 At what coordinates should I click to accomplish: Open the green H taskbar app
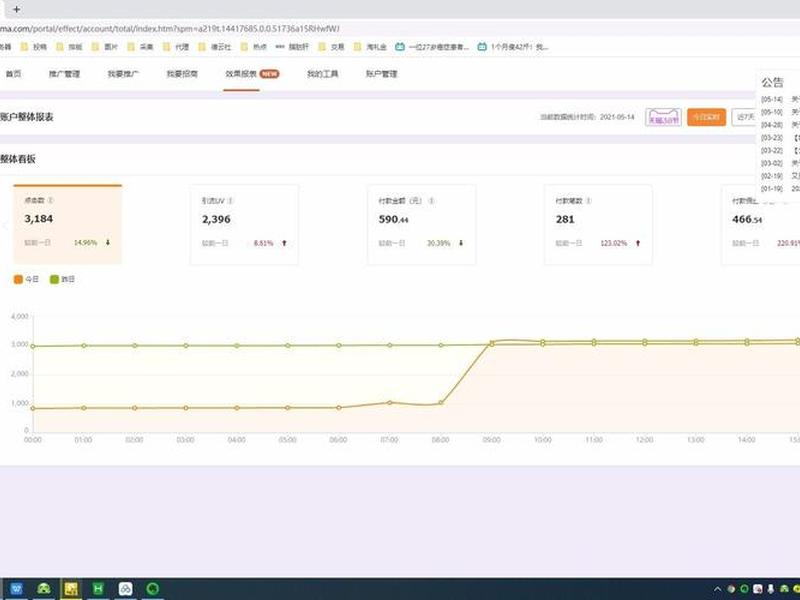[97, 589]
